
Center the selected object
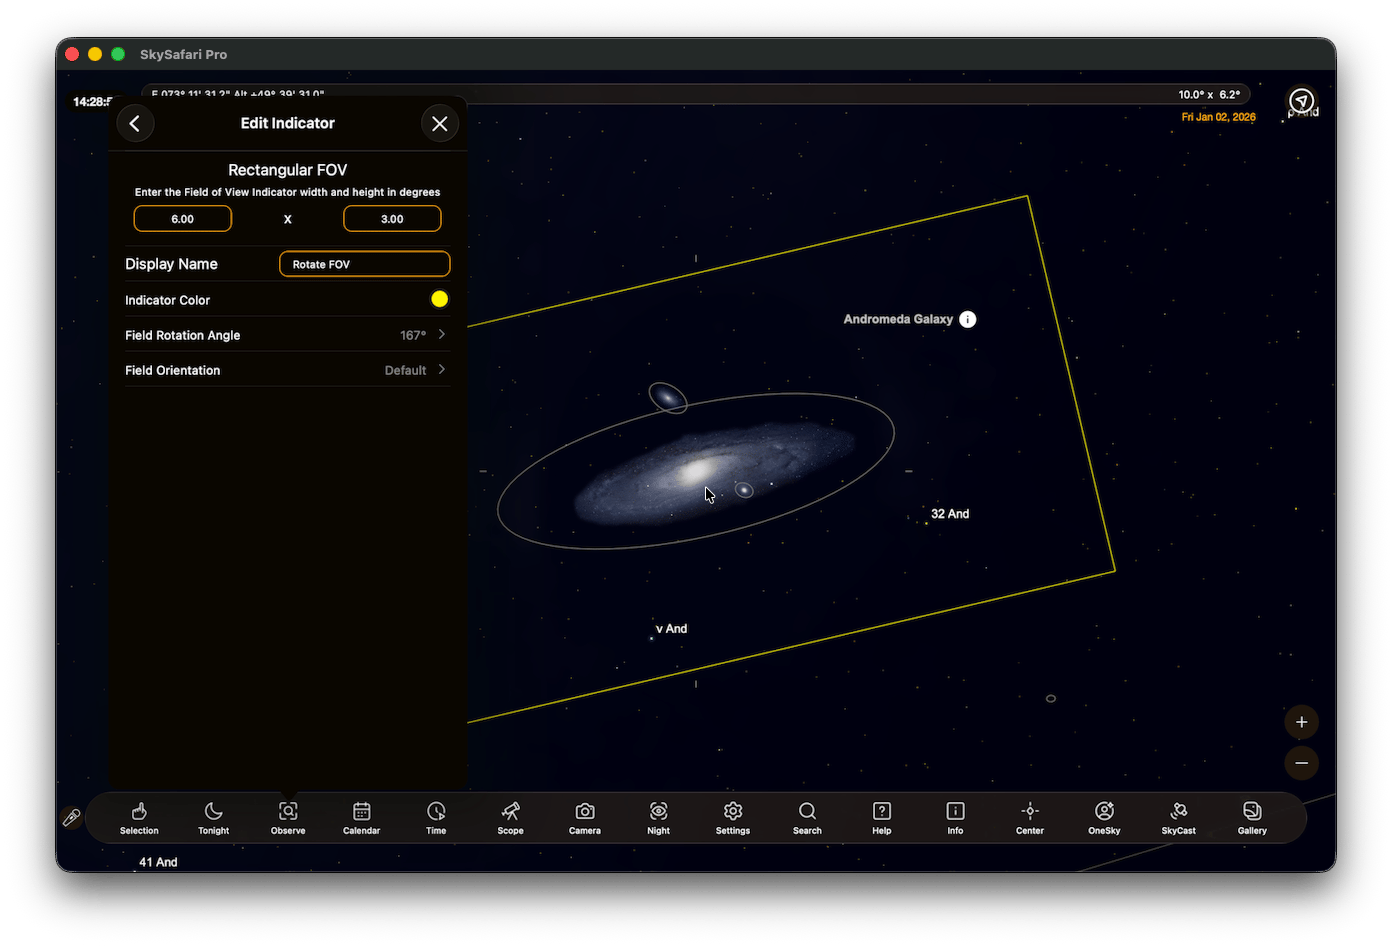tap(1030, 818)
